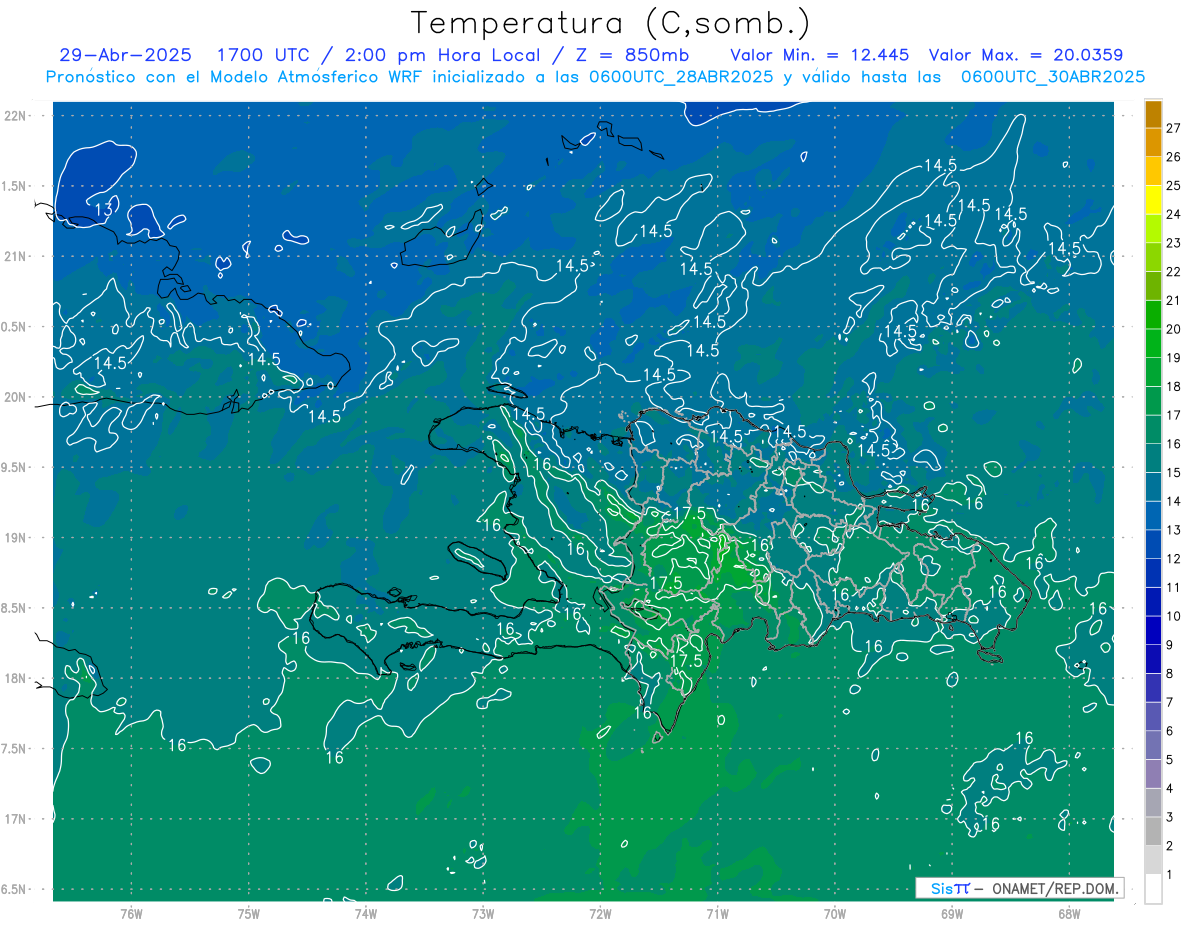Screen dimensions: 1200x927
Task: Click the 'Temperatura (C,somb.)' title
Action: [610, 23]
